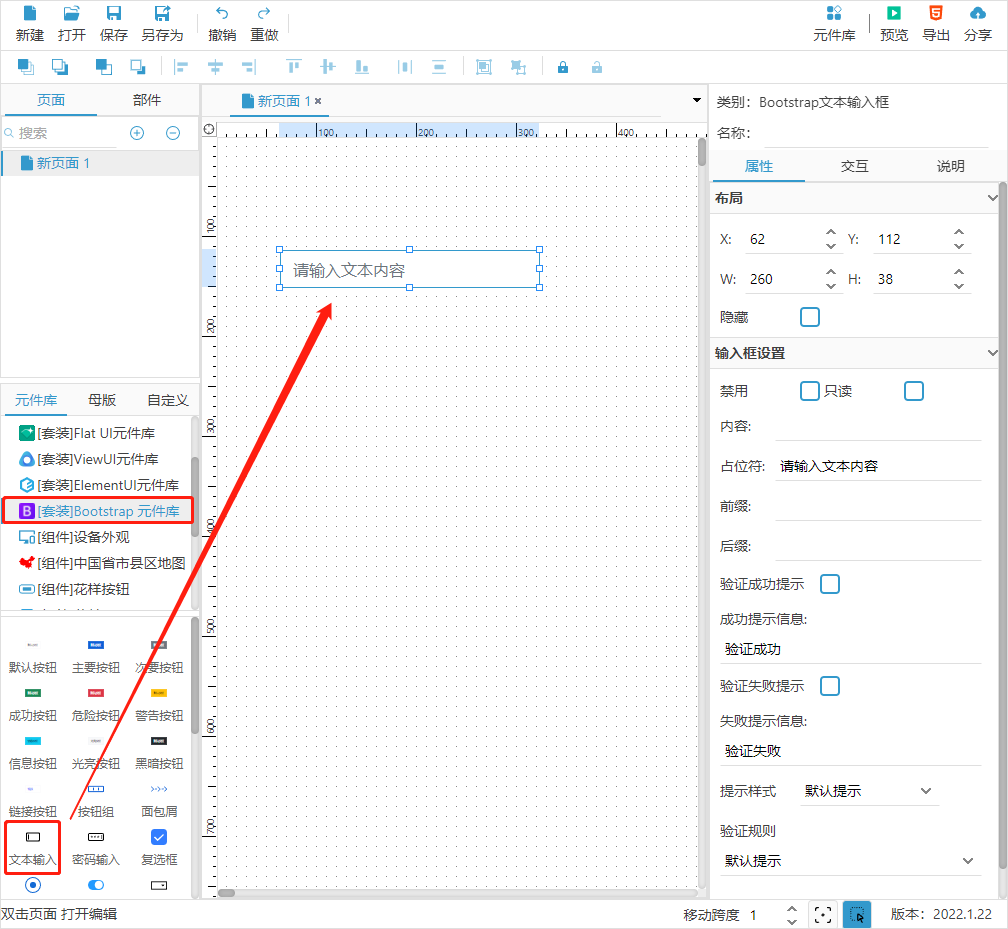
Task: Check the 隐藏 checkbox
Action: 810,317
